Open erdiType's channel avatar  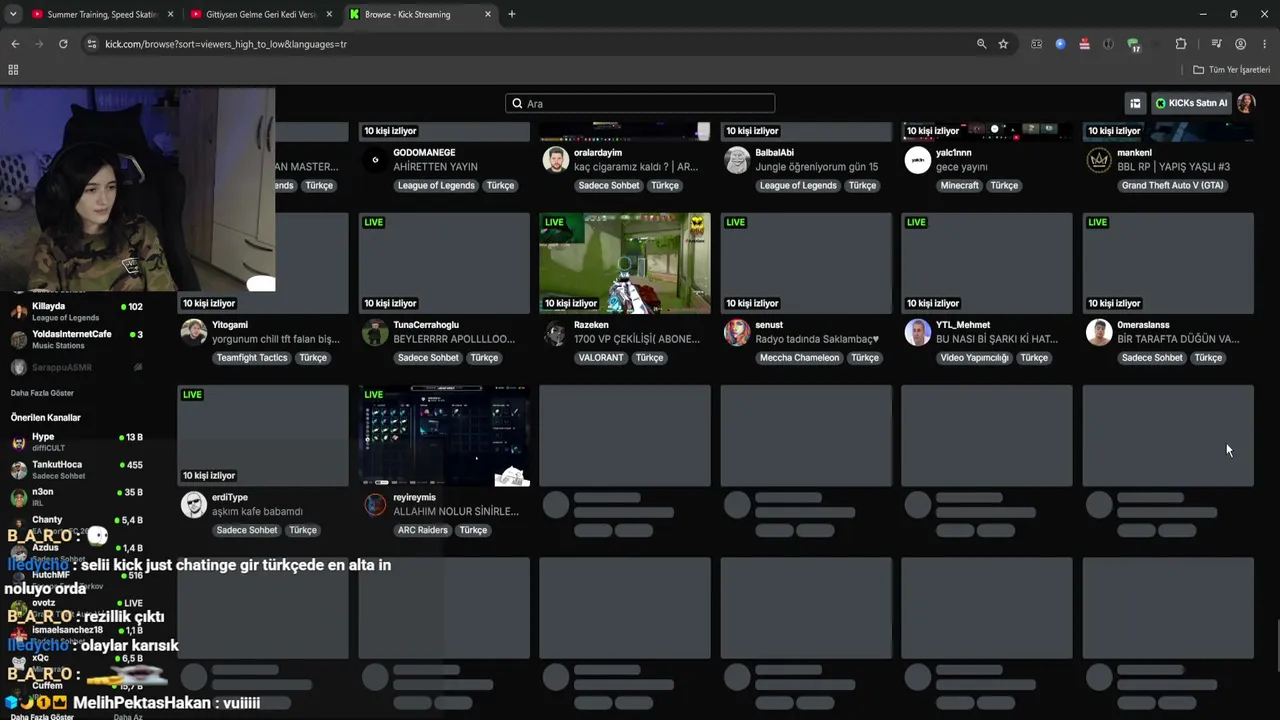[194, 504]
